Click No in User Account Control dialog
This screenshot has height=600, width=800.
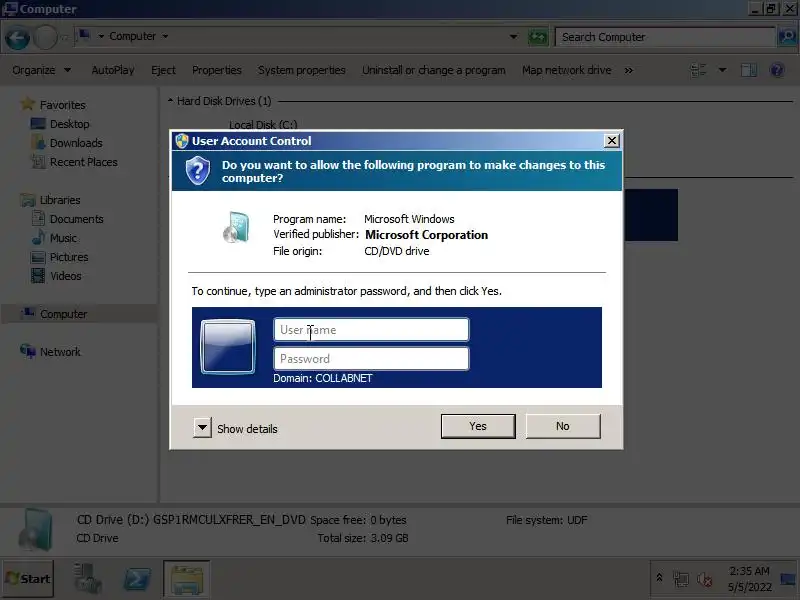tap(563, 426)
